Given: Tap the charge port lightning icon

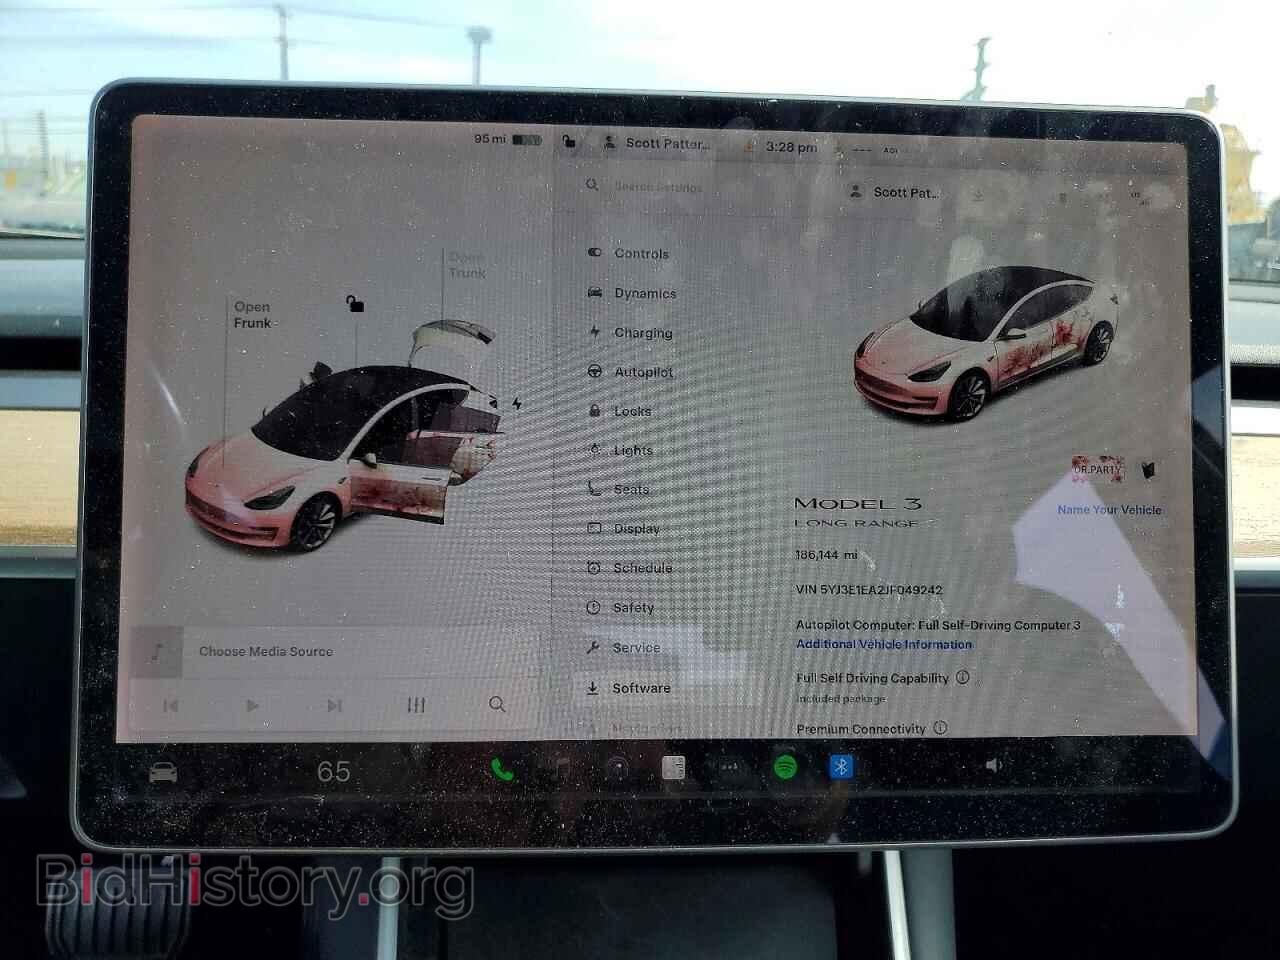Looking at the screenshot, I should click(x=517, y=403).
